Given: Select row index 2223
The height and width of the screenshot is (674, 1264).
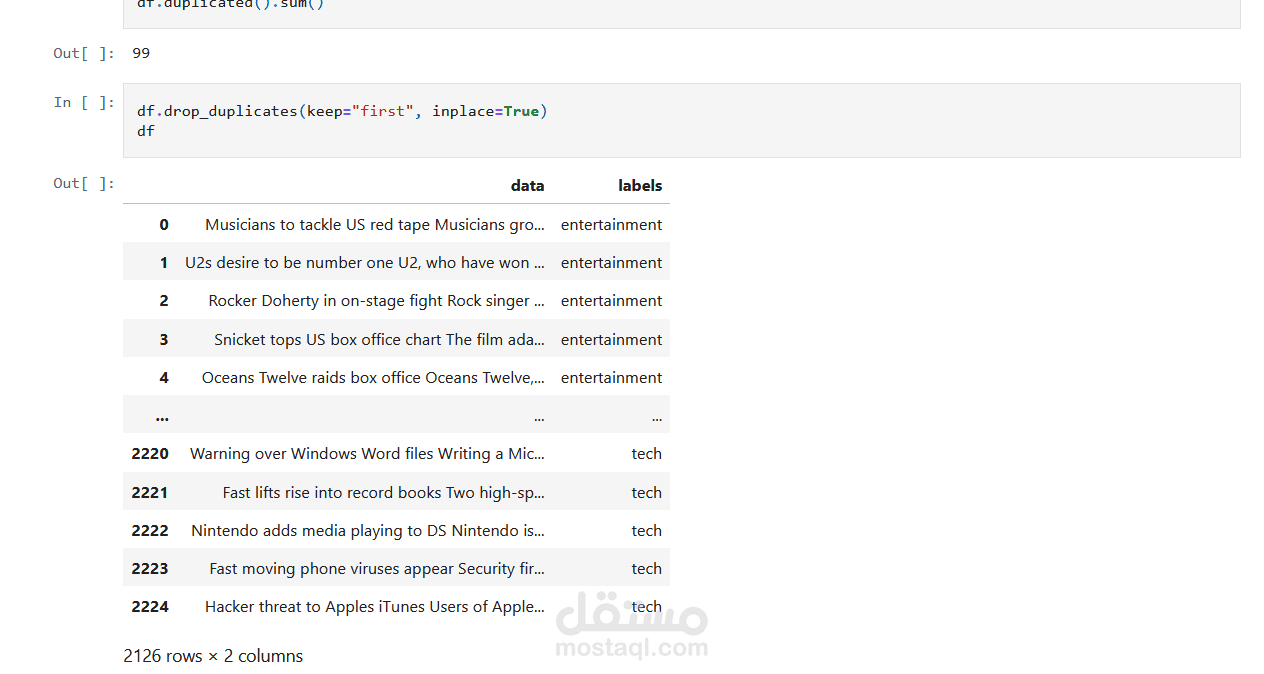Looking at the screenshot, I should pyautogui.click(x=150, y=569).
